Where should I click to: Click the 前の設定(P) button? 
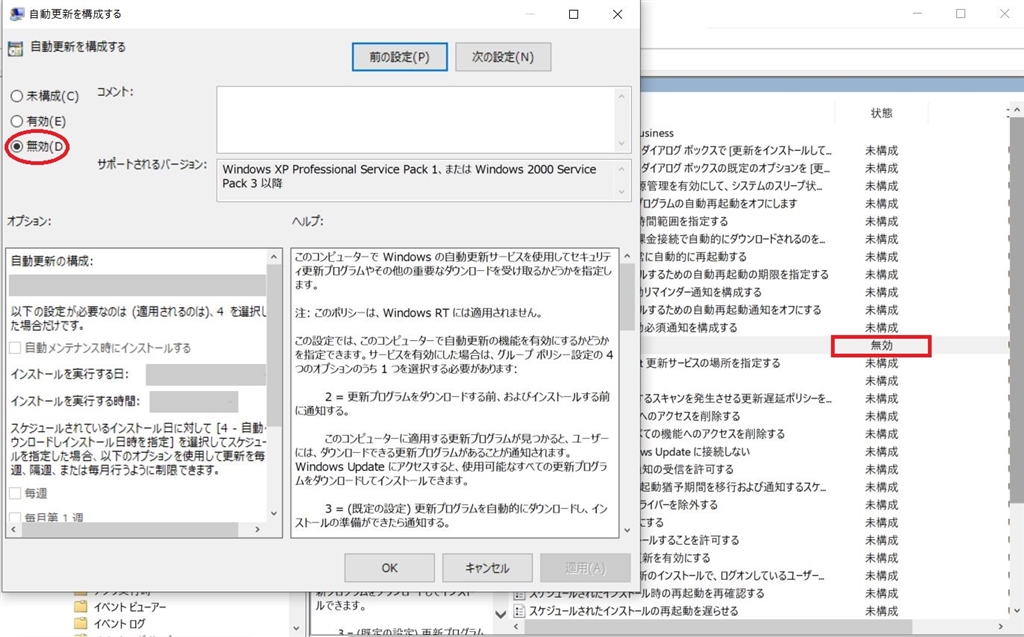pyautogui.click(x=400, y=57)
